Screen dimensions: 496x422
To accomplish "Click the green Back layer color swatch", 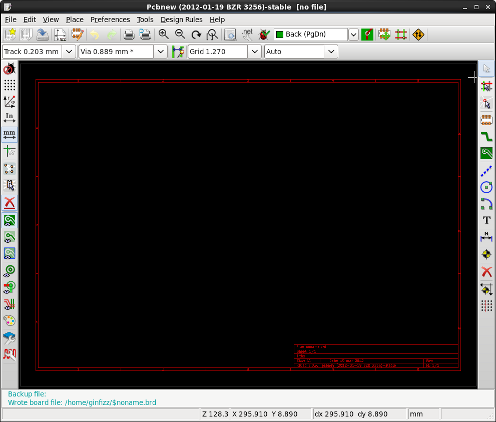I will 280,34.
